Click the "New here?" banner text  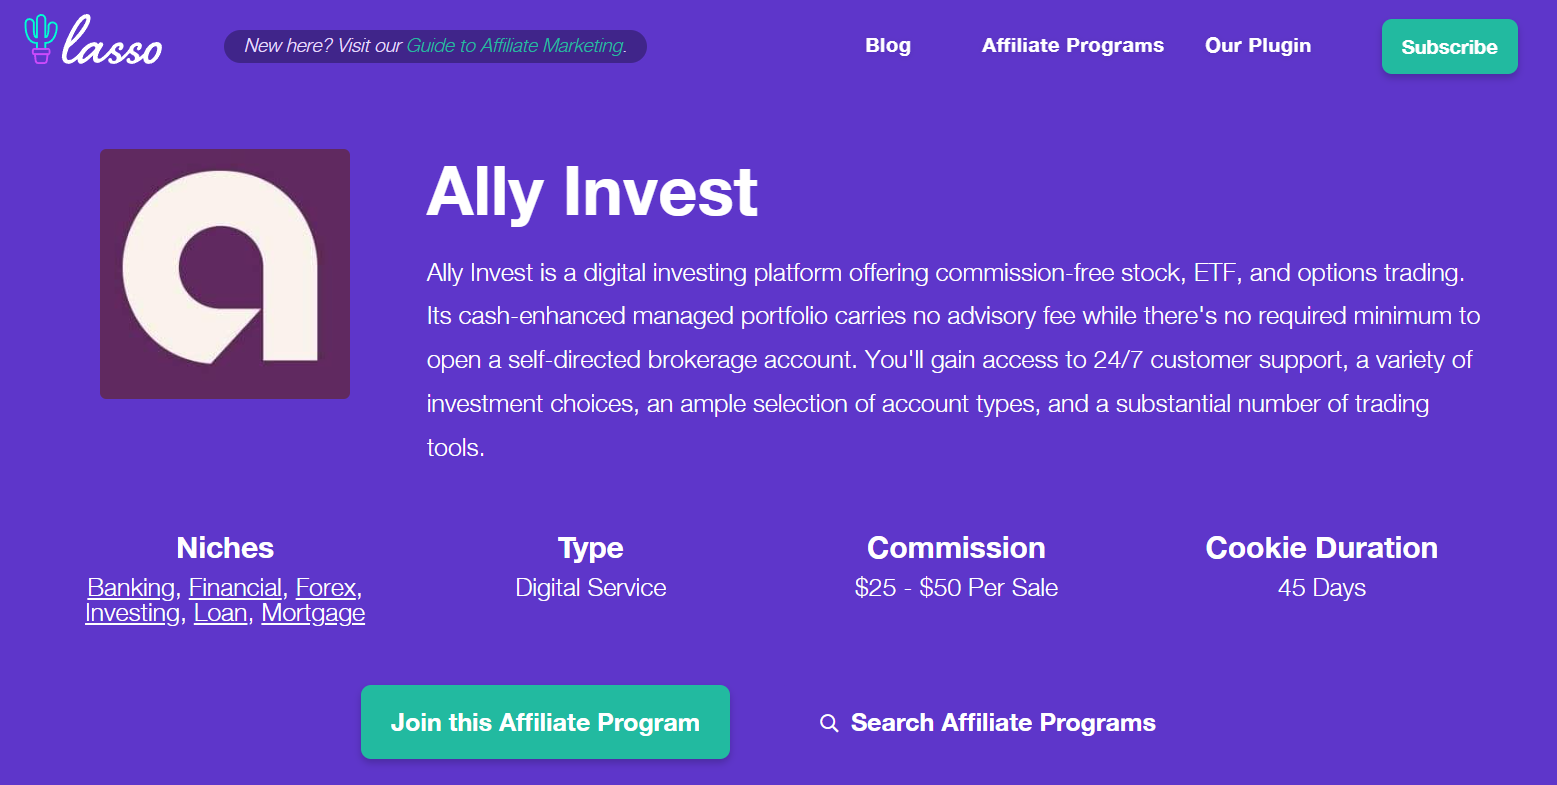(323, 46)
